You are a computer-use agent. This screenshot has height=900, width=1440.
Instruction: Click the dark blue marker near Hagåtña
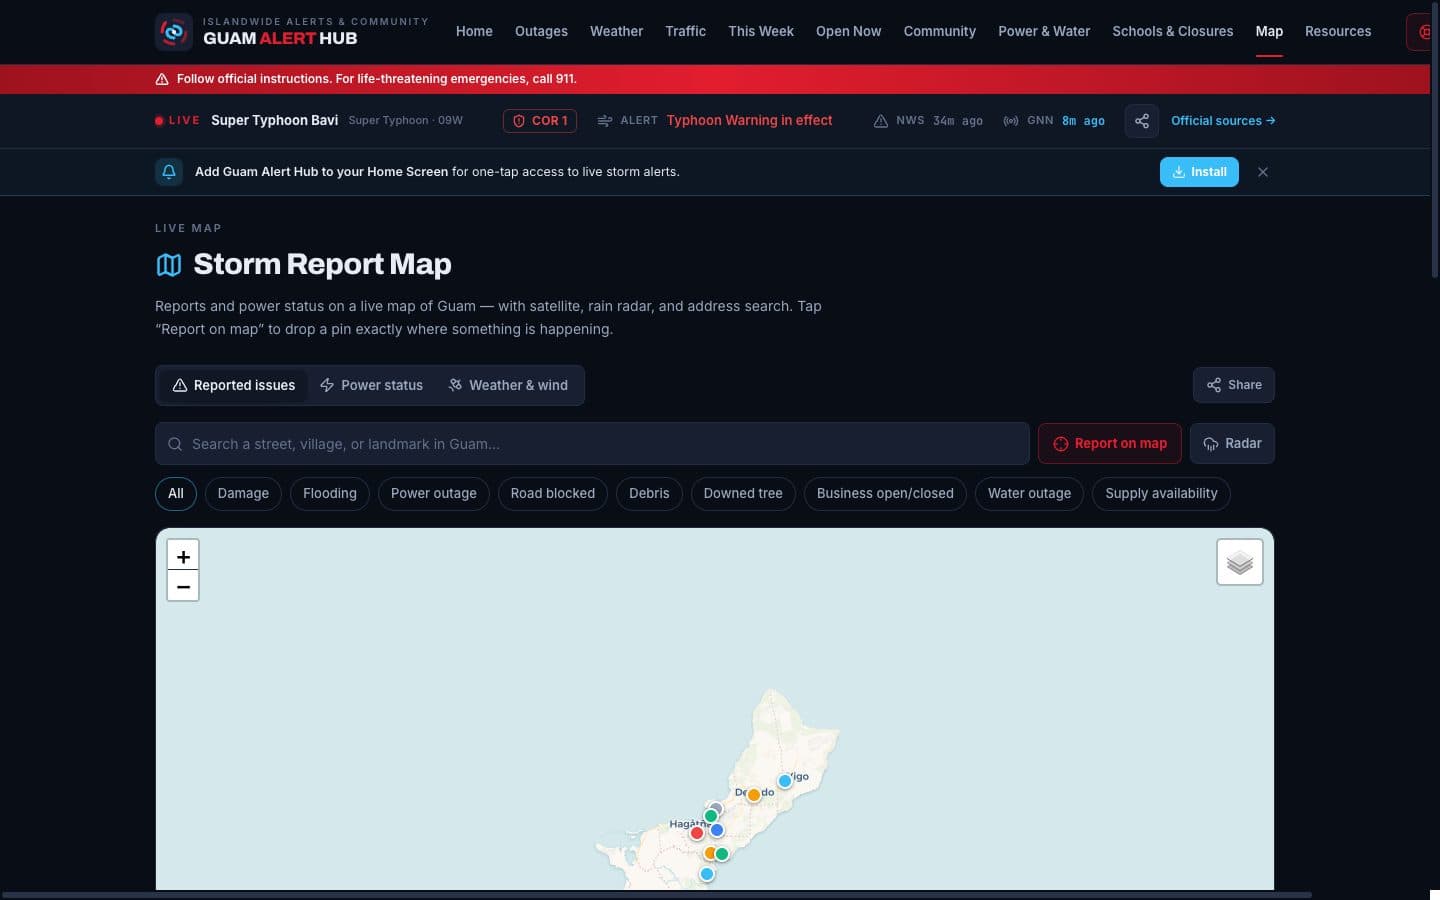[x=717, y=830]
